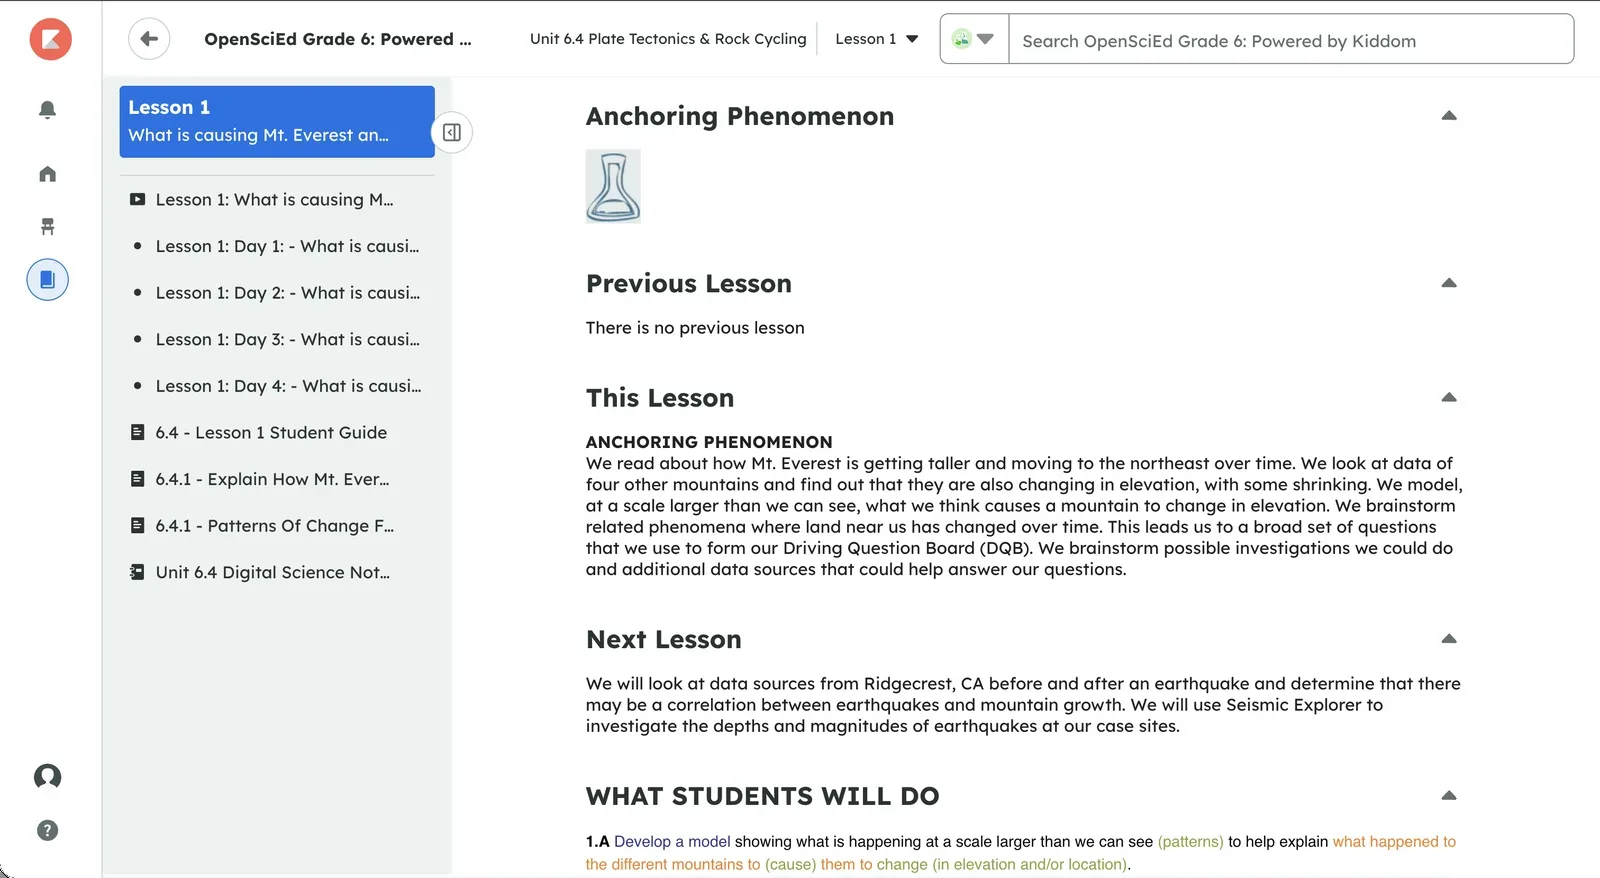Viewport: 1600px width, 878px height.
Task: Go to the home icon
Action: pyautogui.click(x=47, y=174)
